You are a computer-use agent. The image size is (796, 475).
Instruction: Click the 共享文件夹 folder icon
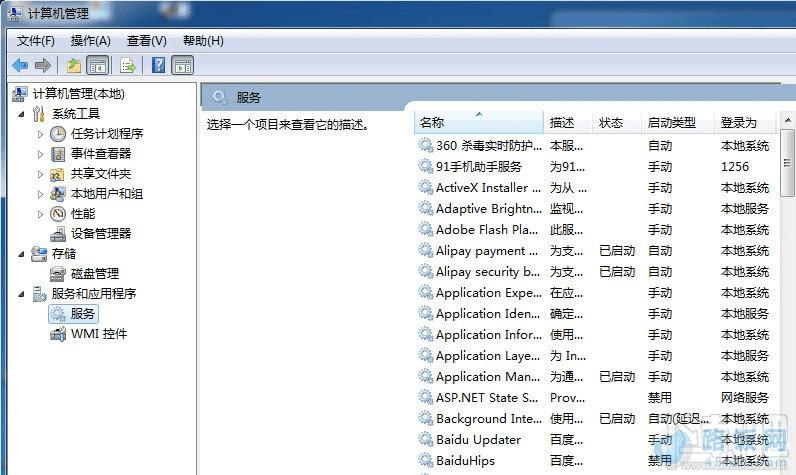point(57,174)
